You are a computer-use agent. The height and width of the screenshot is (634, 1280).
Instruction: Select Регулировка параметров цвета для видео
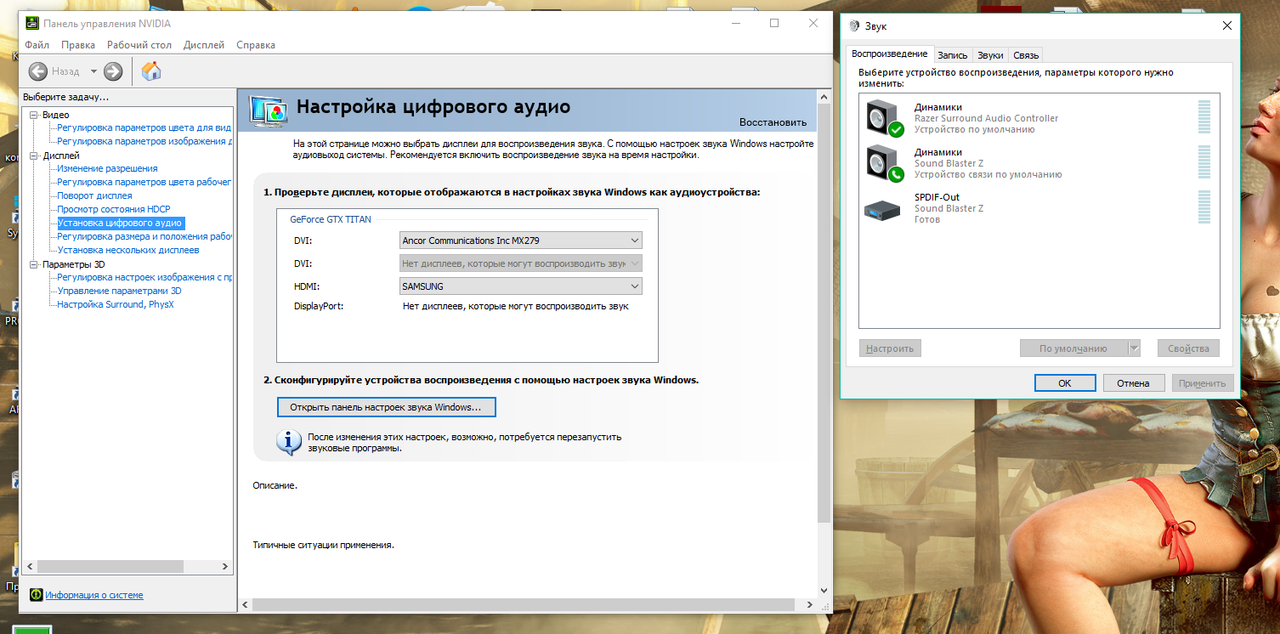[x=144, y=128]
